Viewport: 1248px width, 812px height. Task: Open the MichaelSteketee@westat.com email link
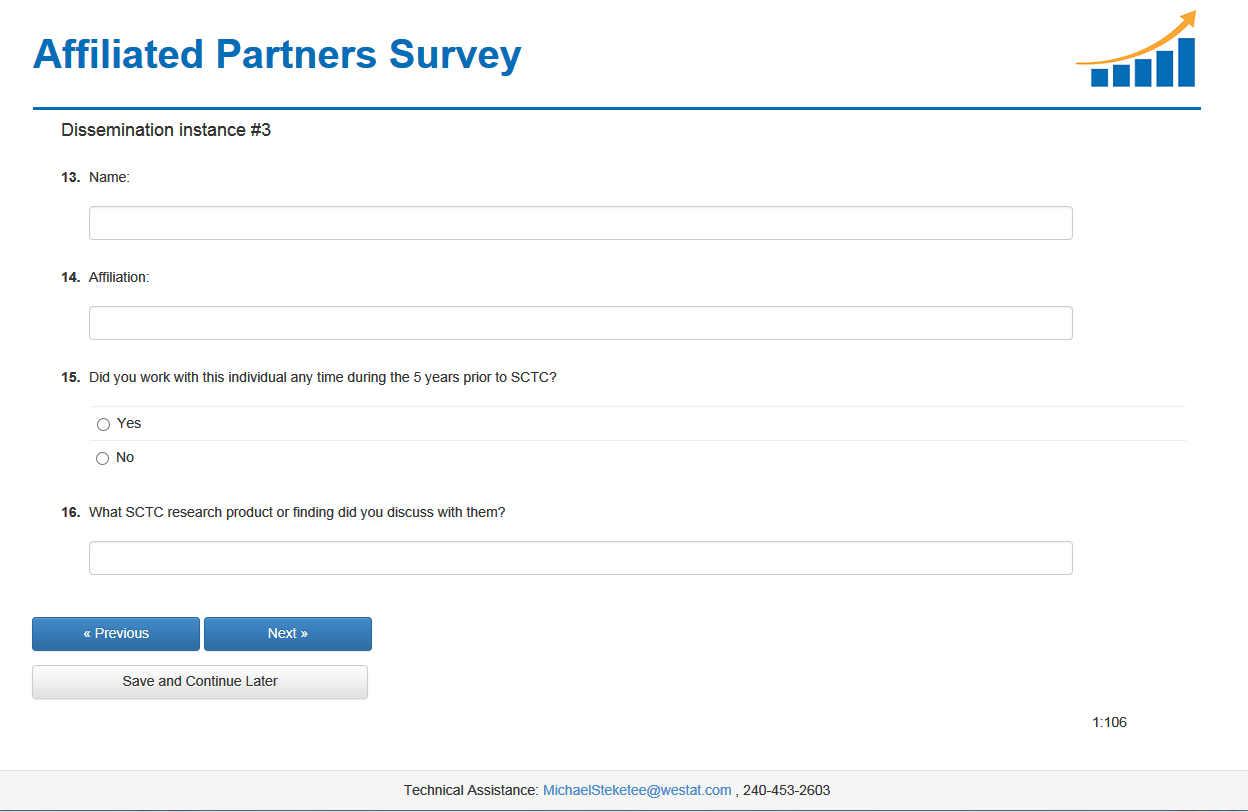click(x=637, y=790)
